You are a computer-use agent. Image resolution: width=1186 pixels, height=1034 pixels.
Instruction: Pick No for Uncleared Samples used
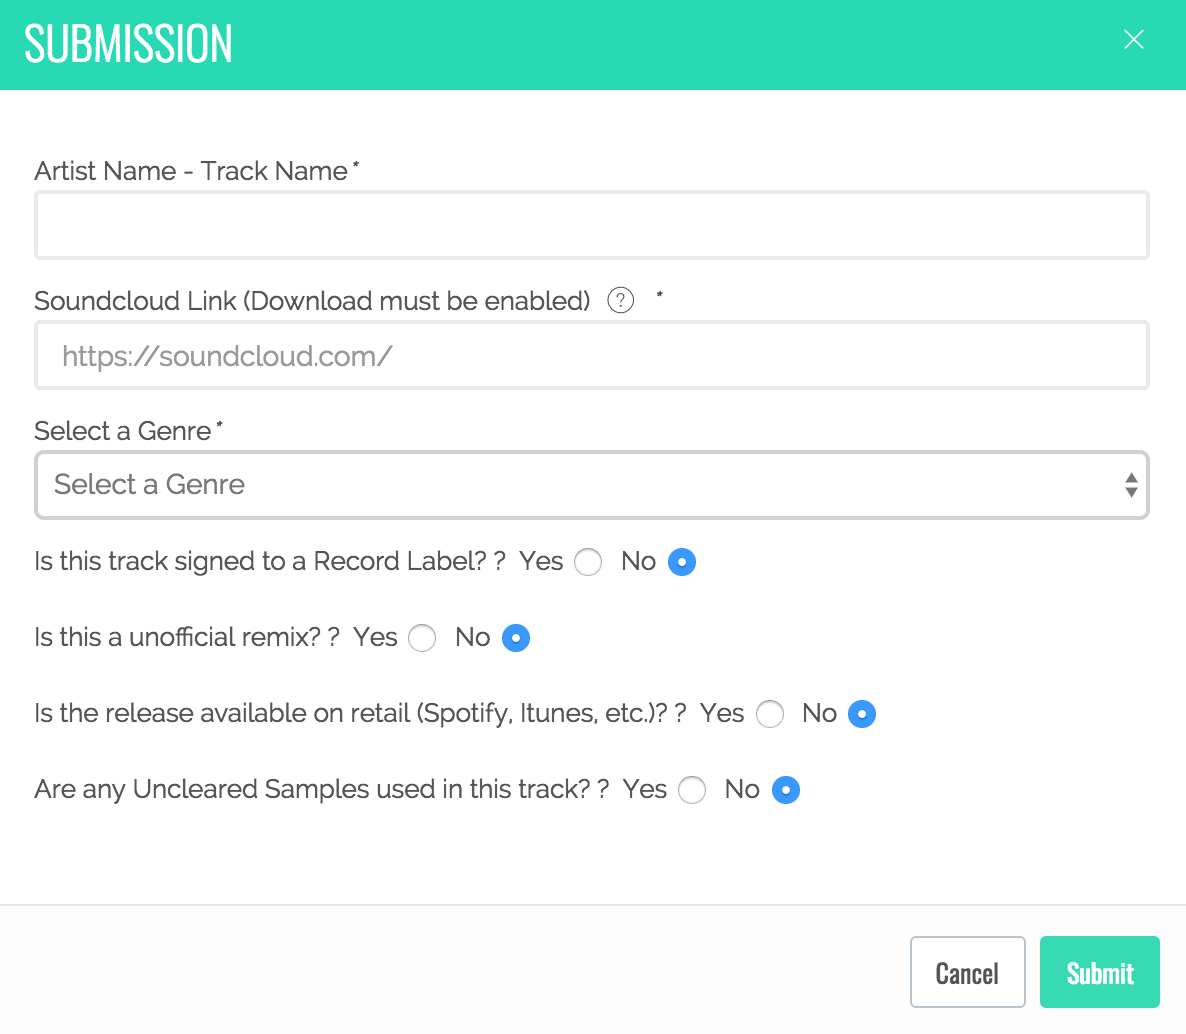click(x=786, y=790)
